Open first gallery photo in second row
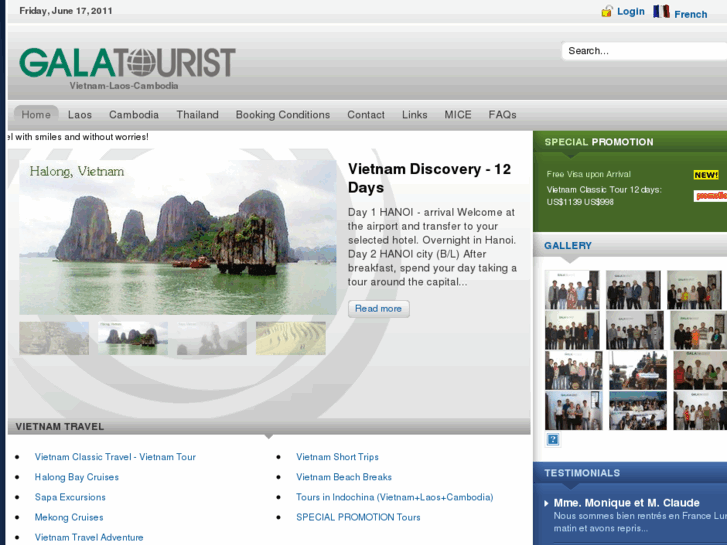 [x=572, y=330]
